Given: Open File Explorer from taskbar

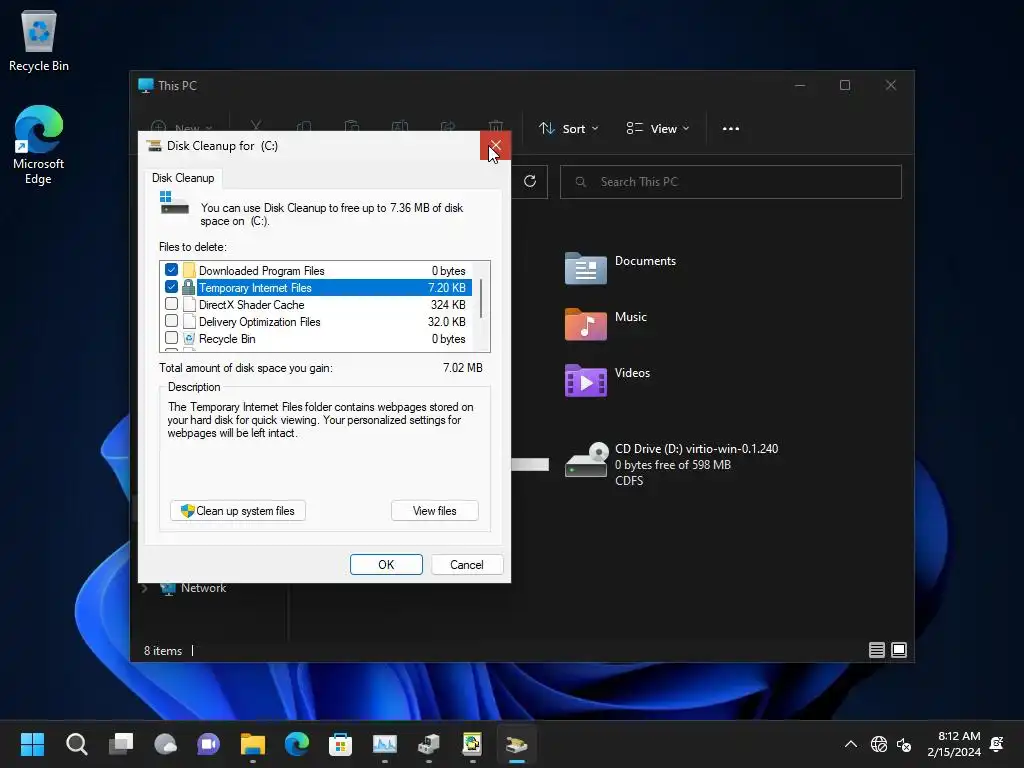Looking at the screenshot, I should point(253,744).
